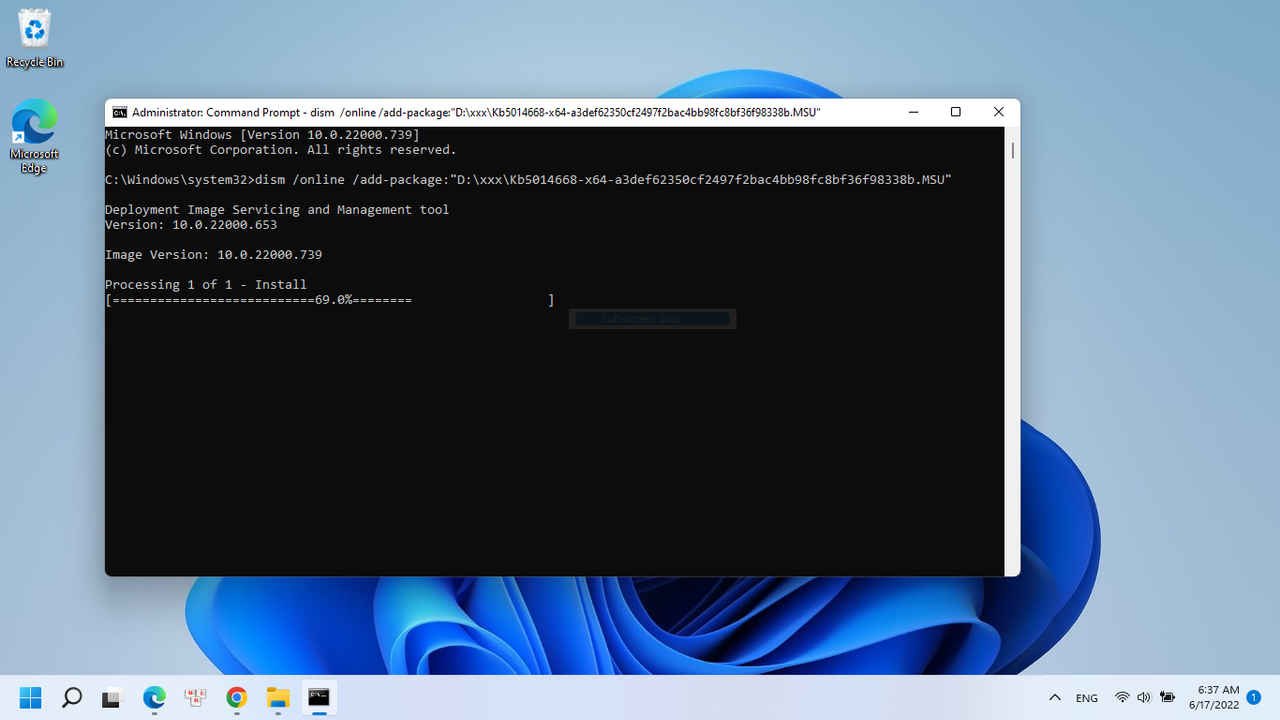Screen dimensions: 1280x720
Task: Open taskbar Search magnifier
Action: [x=72, y=697]
